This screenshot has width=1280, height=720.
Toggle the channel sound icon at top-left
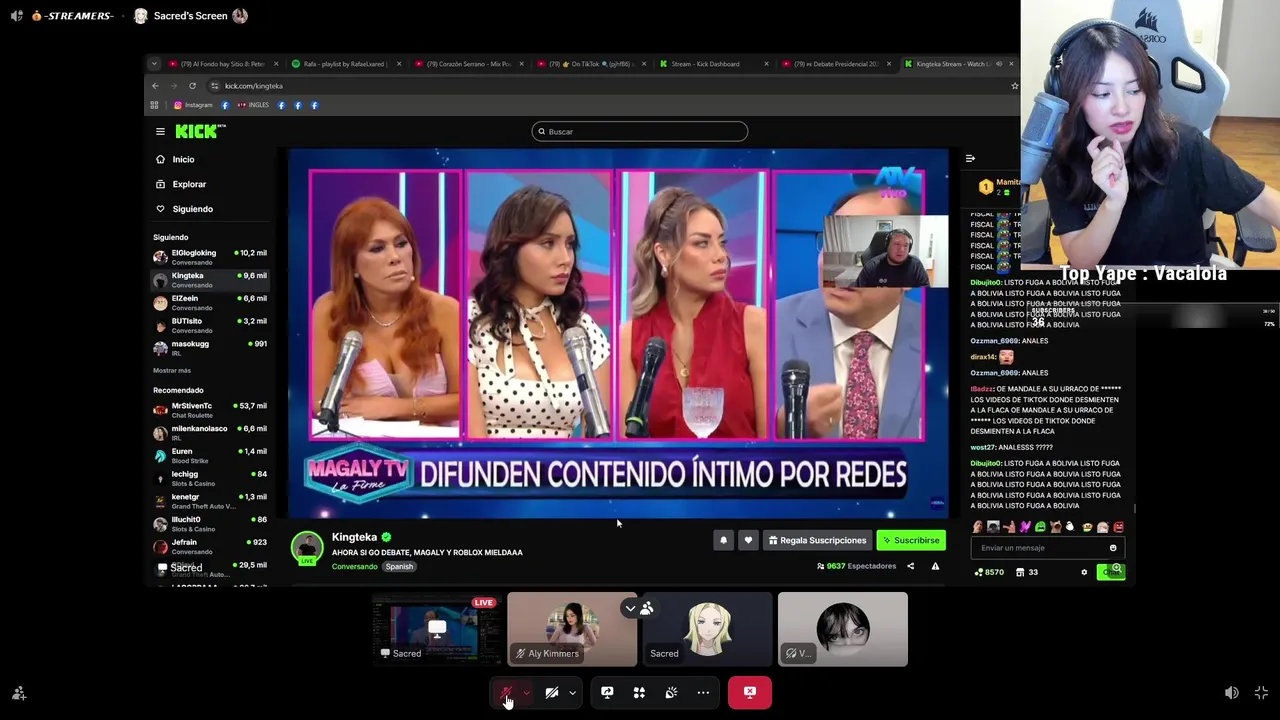tap(17, 16)
